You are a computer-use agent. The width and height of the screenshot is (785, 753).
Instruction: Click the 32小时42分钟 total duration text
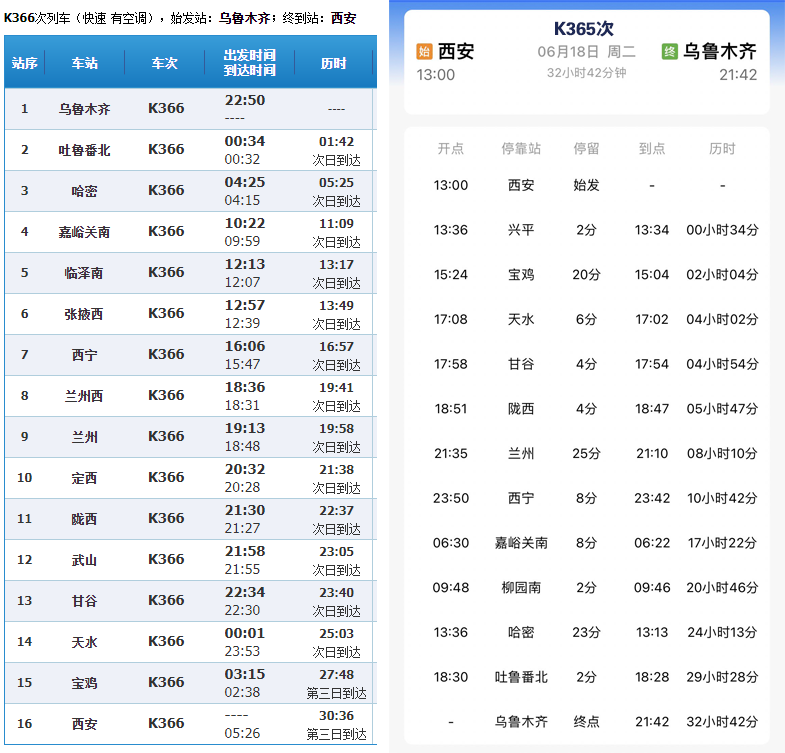(586, 73)
